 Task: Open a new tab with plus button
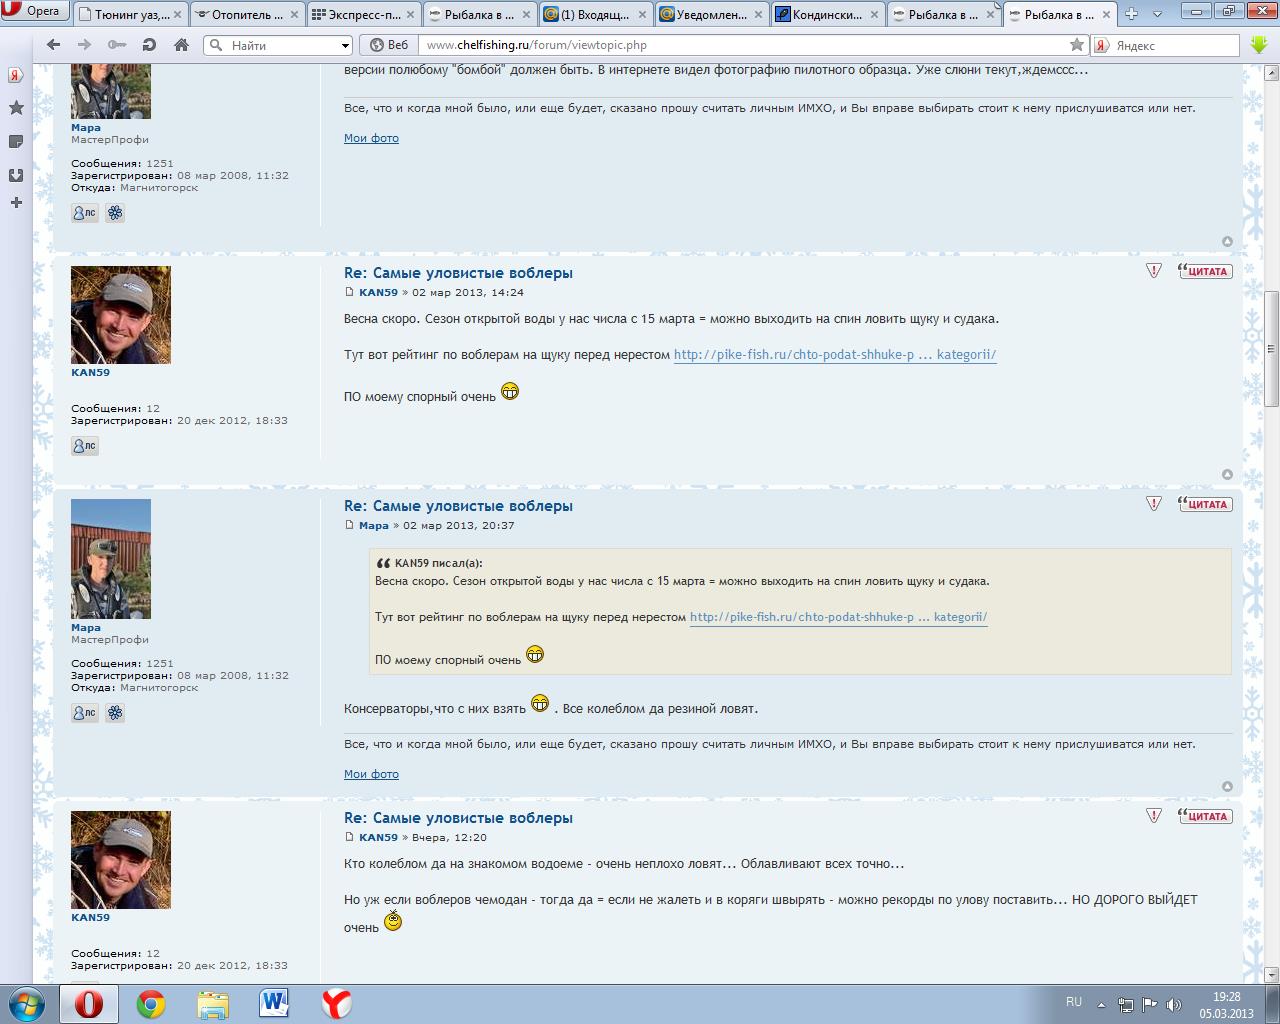click(1132, 14)
